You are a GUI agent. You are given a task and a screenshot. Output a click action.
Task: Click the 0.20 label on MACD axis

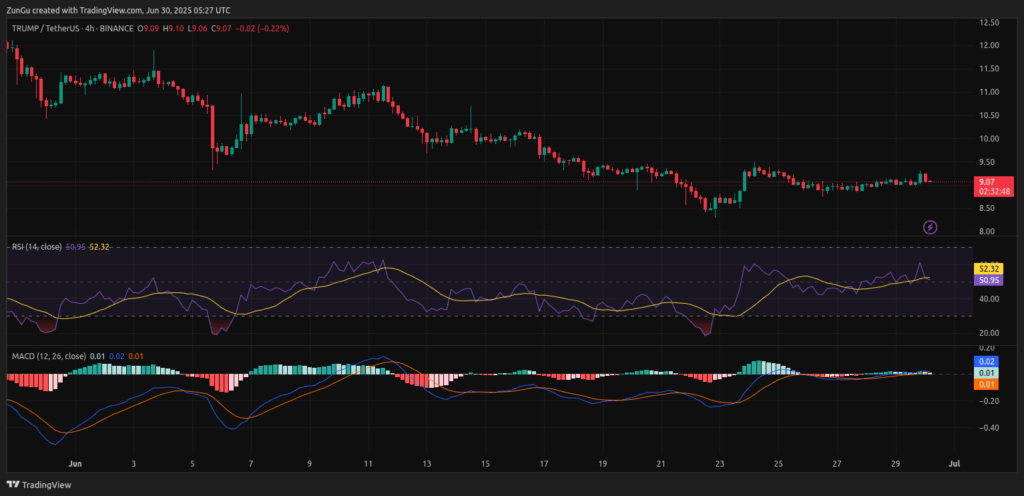[989, 349]
